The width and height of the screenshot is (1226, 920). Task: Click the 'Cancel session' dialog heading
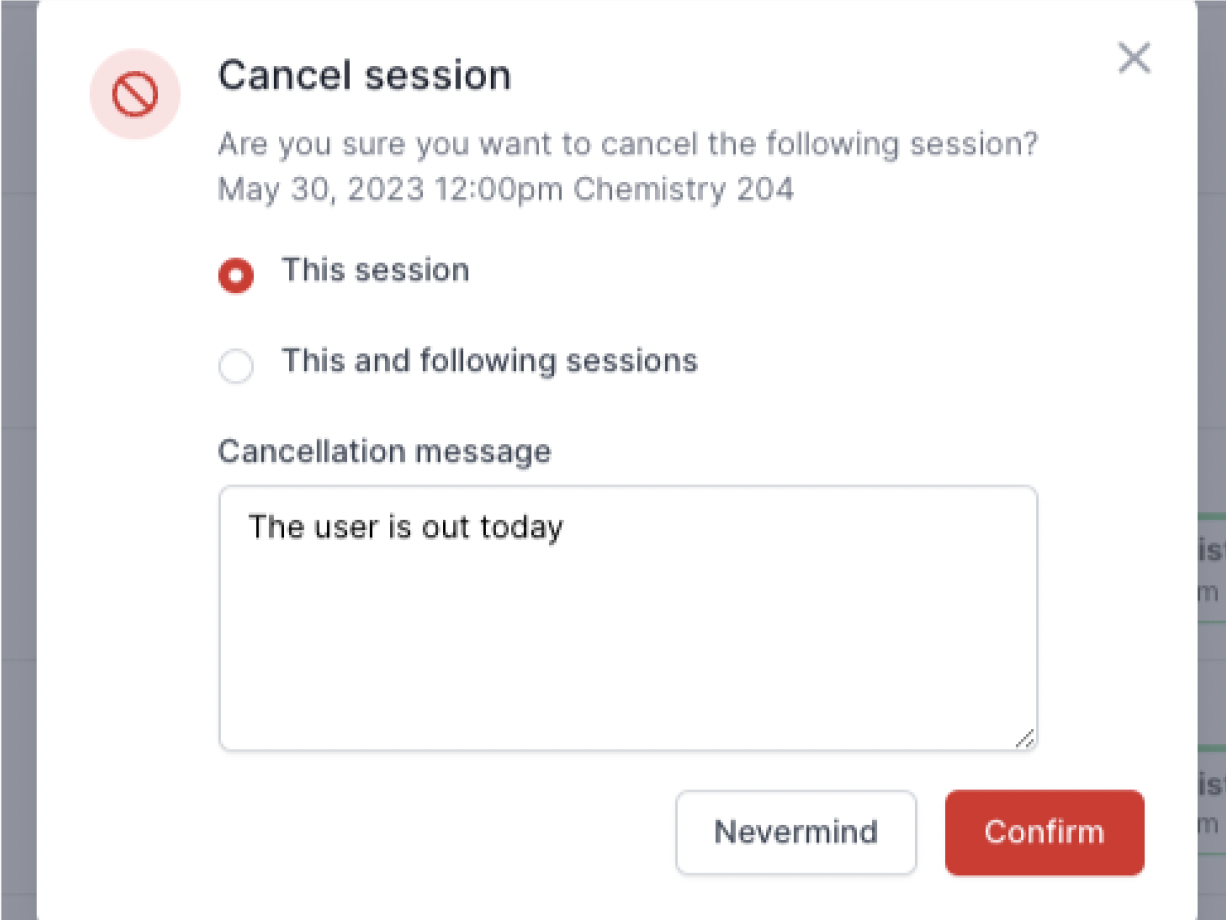pyautogui.click(x=365, y=76)
